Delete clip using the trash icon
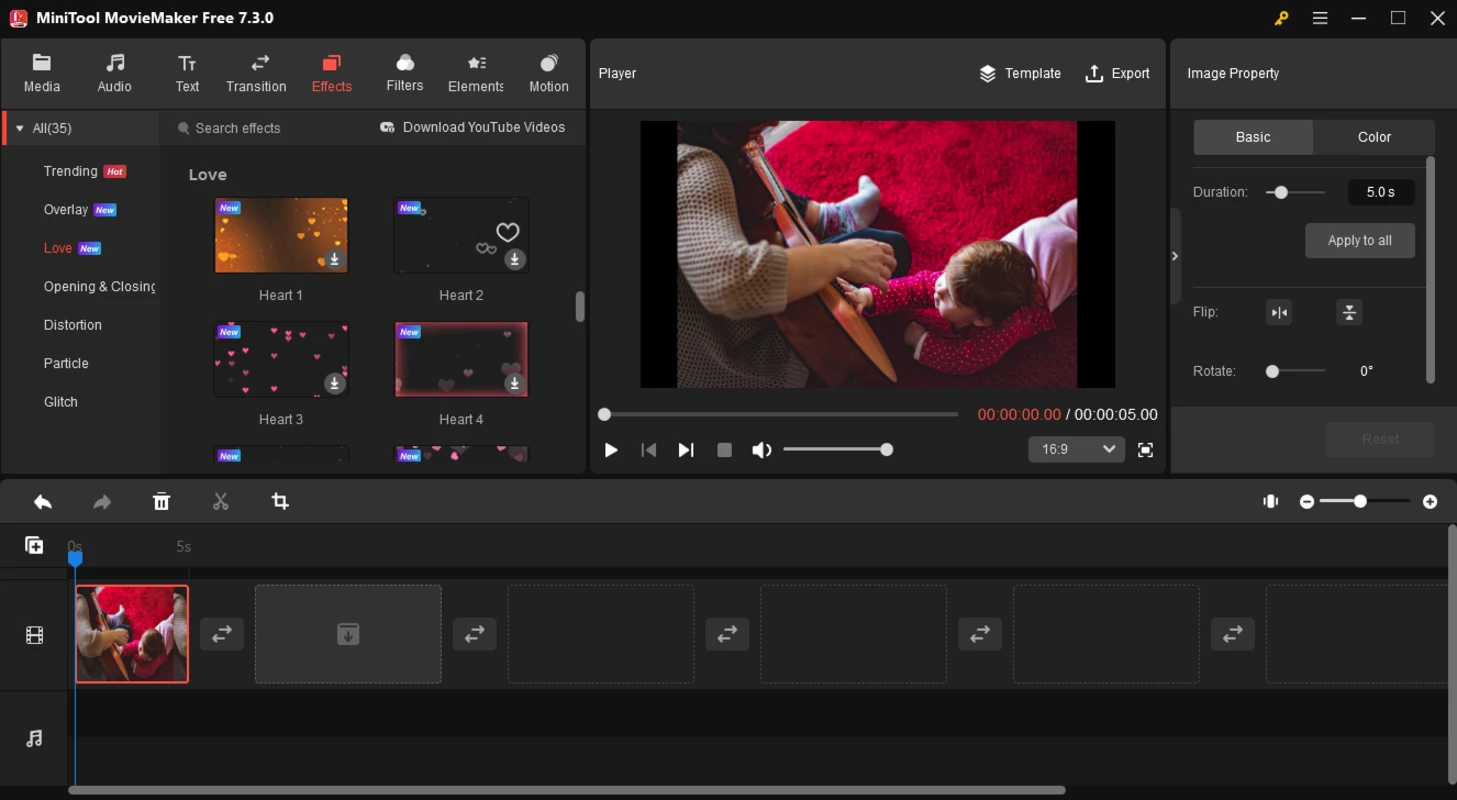Viewport: 1457px width, 800px height. (161, 502)
